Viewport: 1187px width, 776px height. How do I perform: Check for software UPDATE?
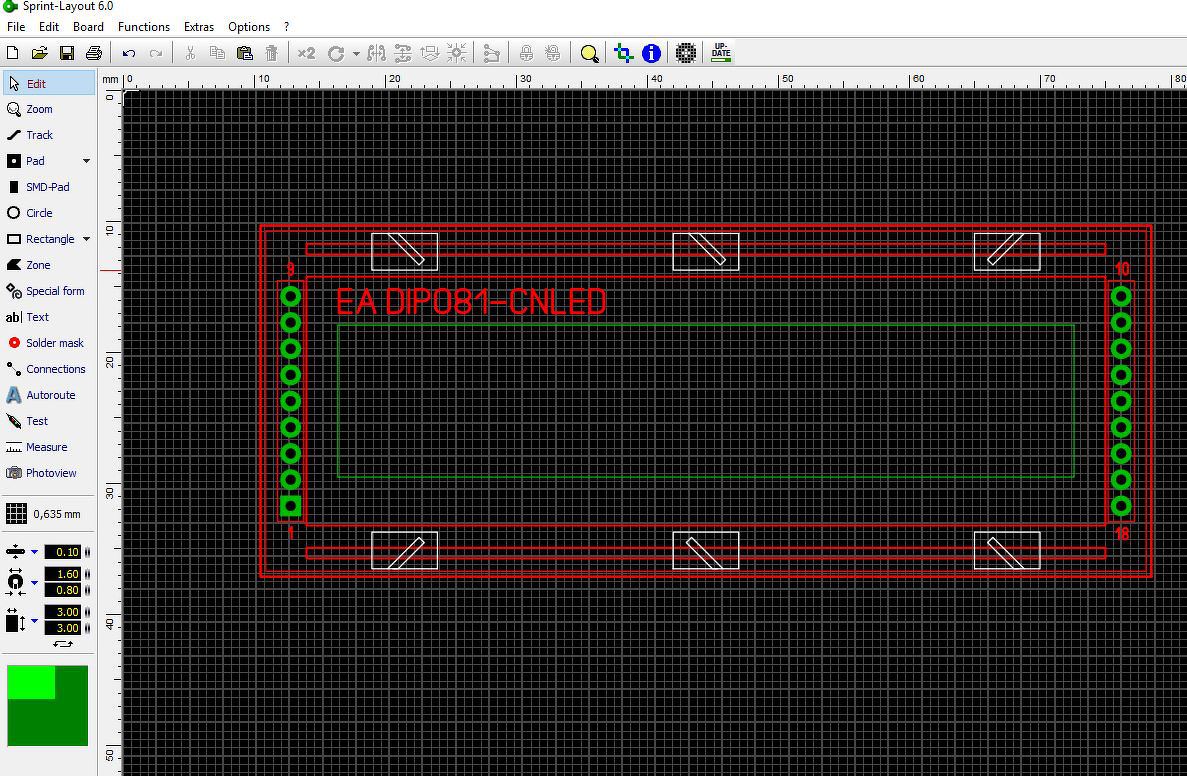coord(721,52)
